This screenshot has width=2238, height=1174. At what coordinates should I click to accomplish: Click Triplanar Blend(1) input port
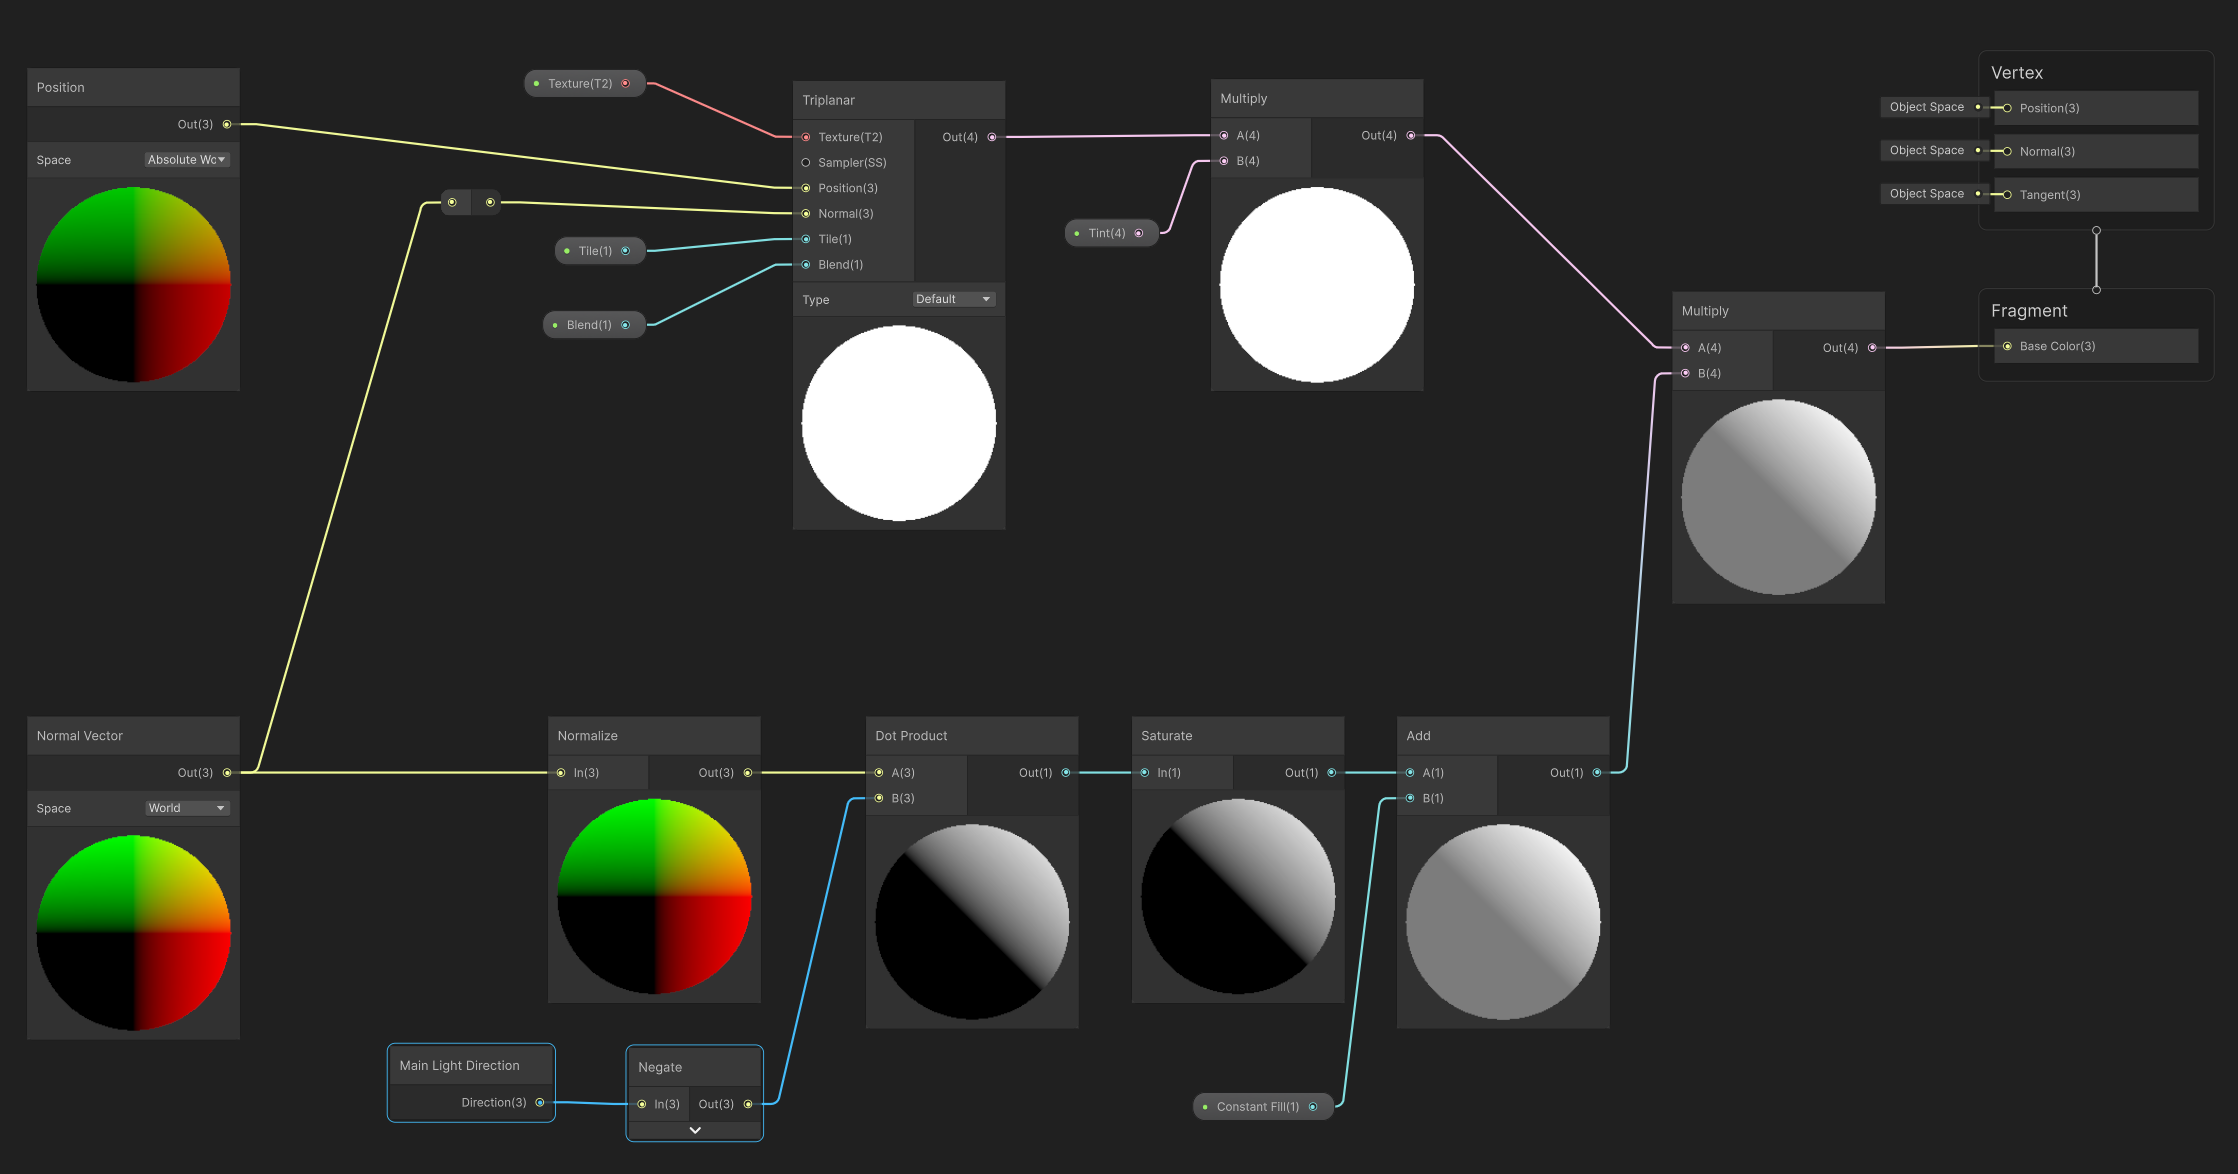click(x=806, y=264)
